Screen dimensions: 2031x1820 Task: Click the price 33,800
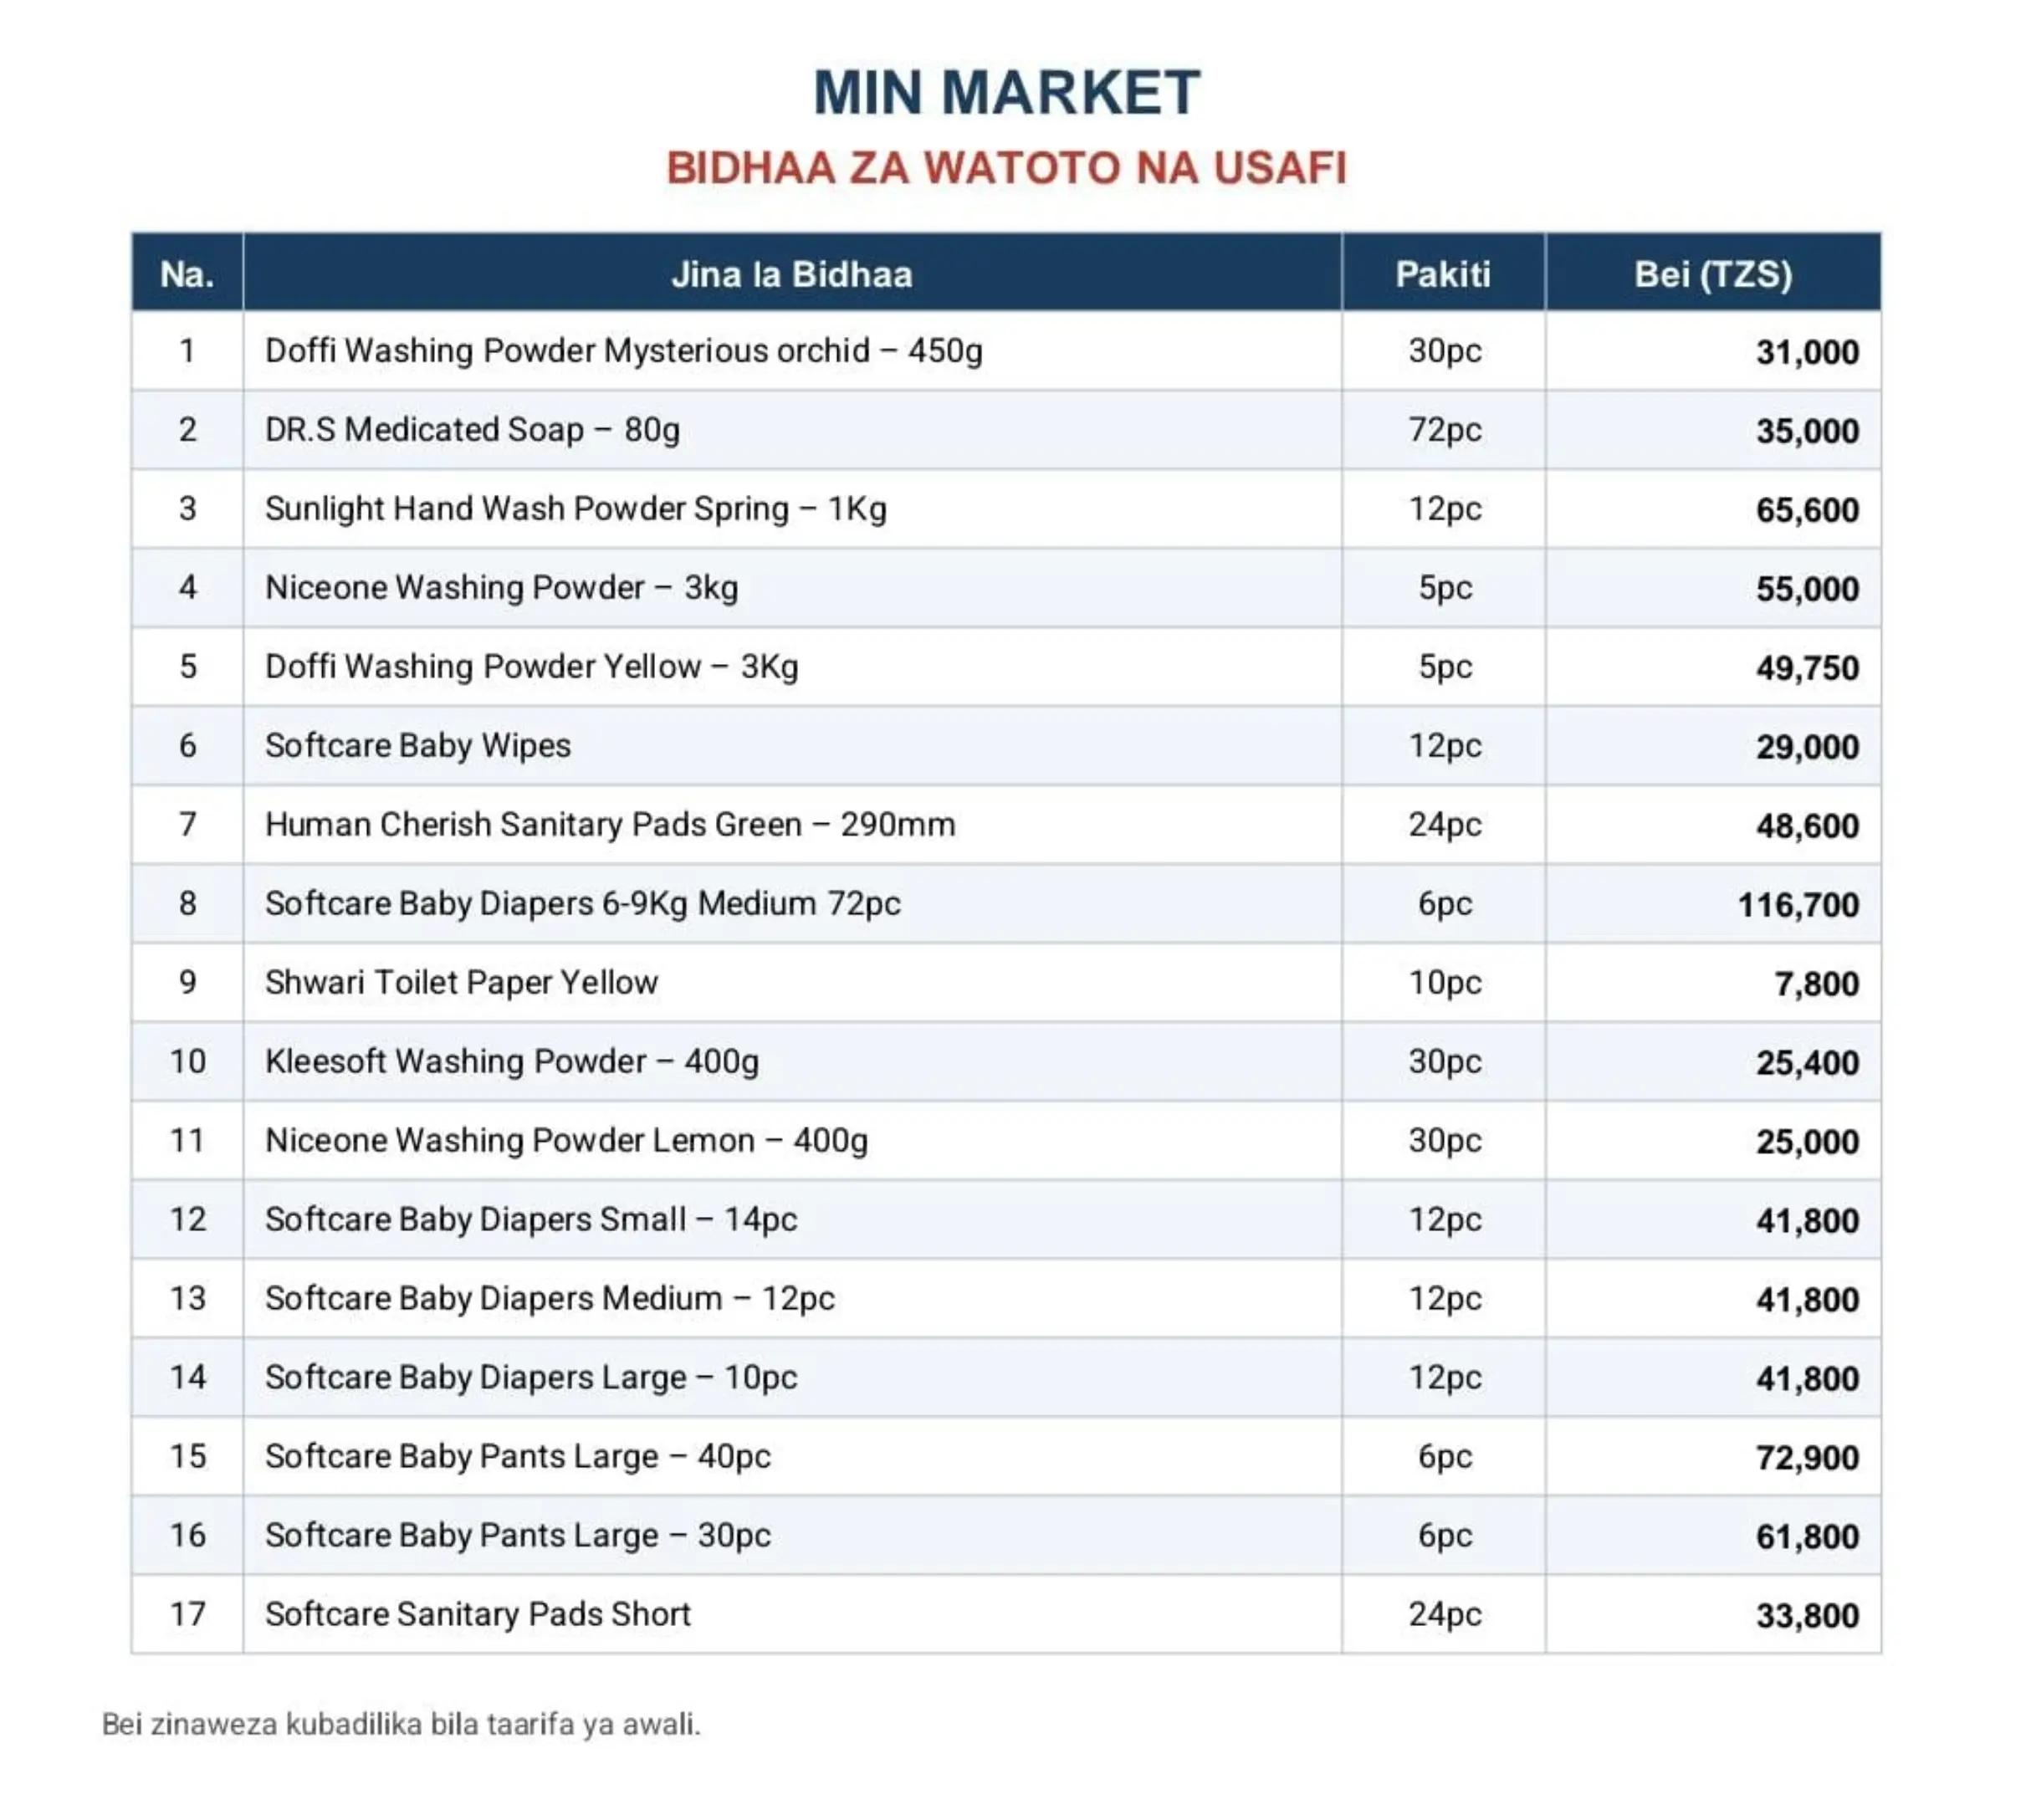click(x=1807, y=1616)
